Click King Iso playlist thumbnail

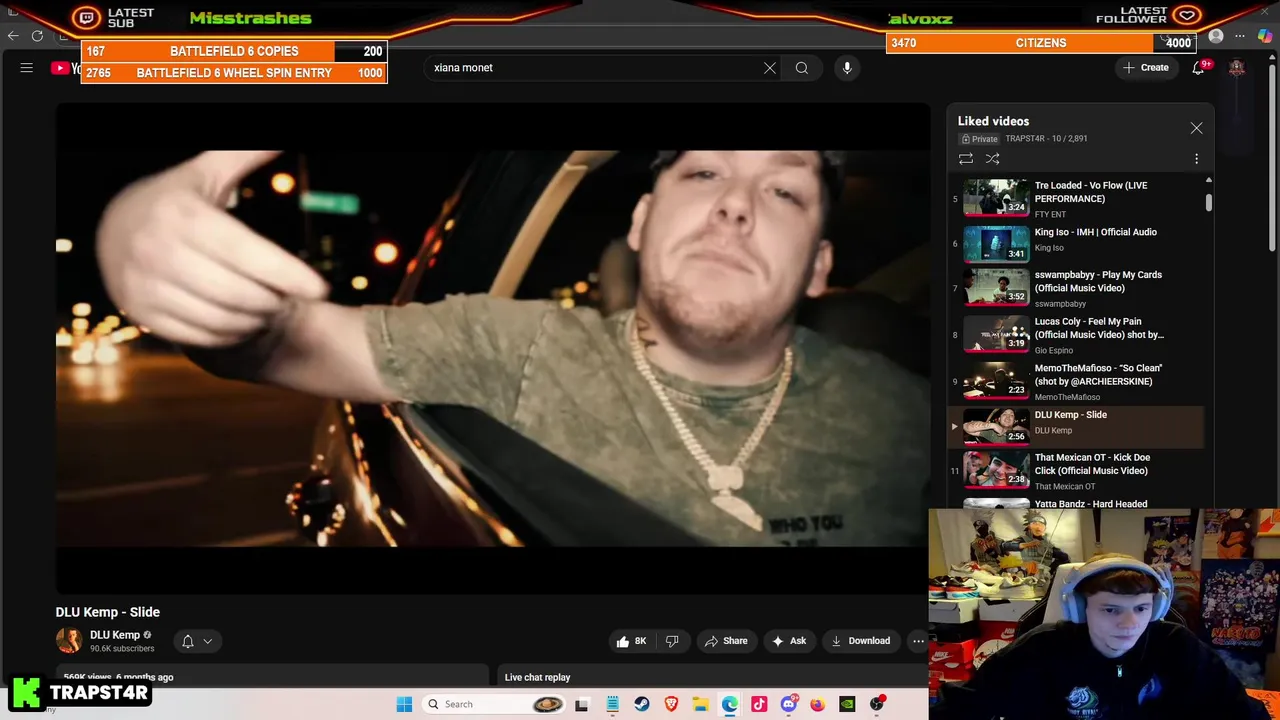coord(996,245)
